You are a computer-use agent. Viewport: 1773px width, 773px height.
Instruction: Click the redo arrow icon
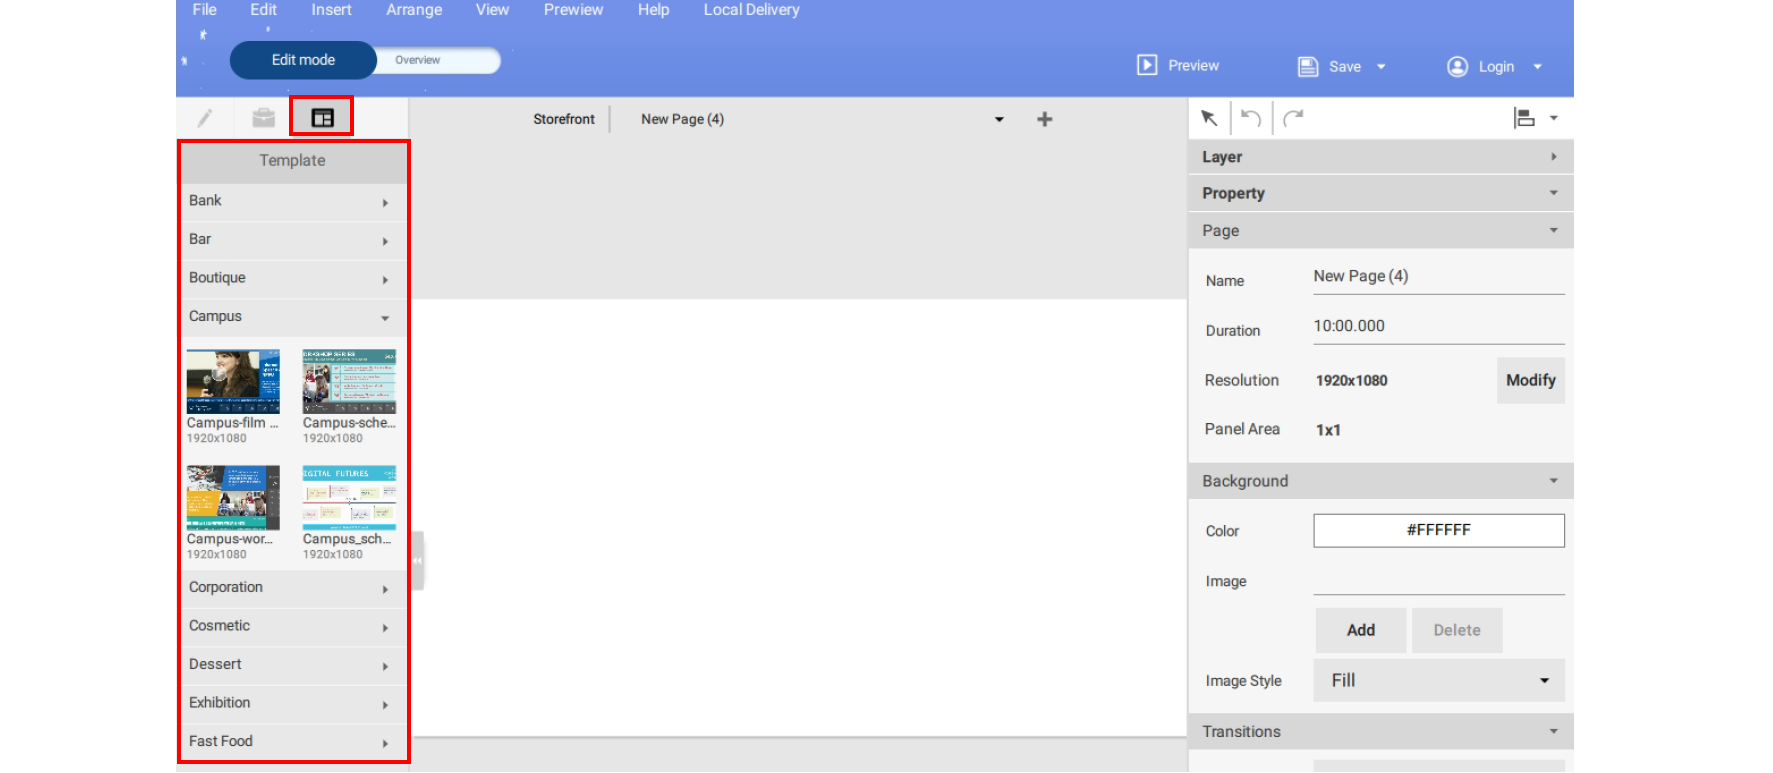[1293, 118]
